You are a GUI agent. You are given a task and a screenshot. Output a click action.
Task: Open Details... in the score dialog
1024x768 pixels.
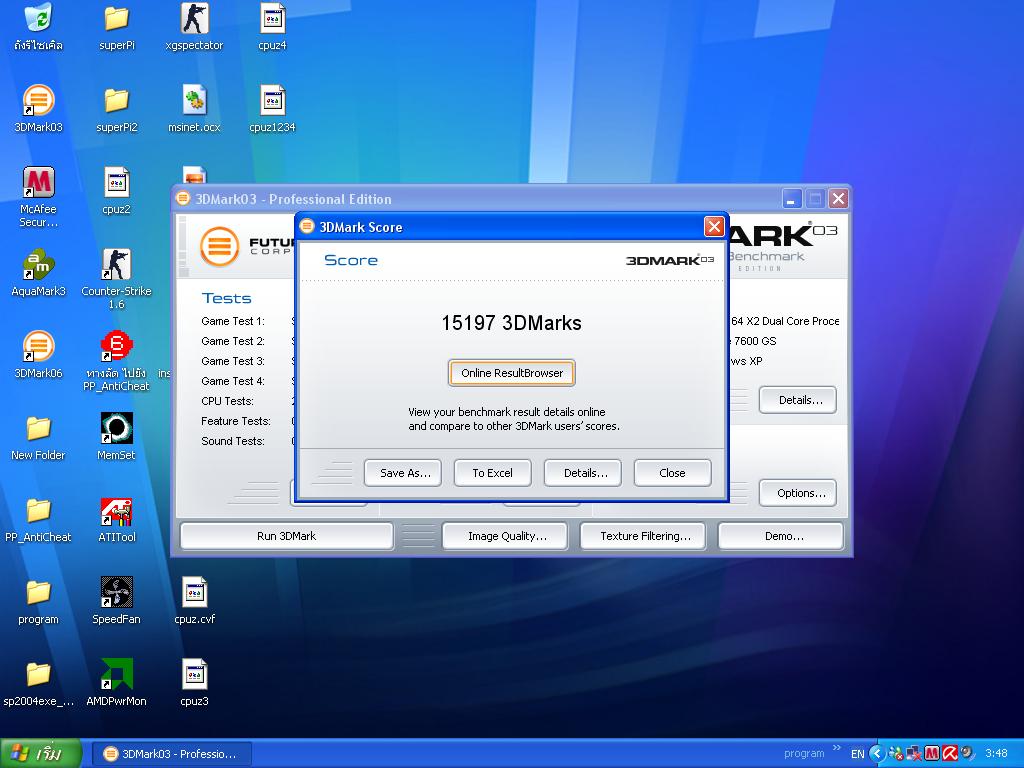(583, 473)
